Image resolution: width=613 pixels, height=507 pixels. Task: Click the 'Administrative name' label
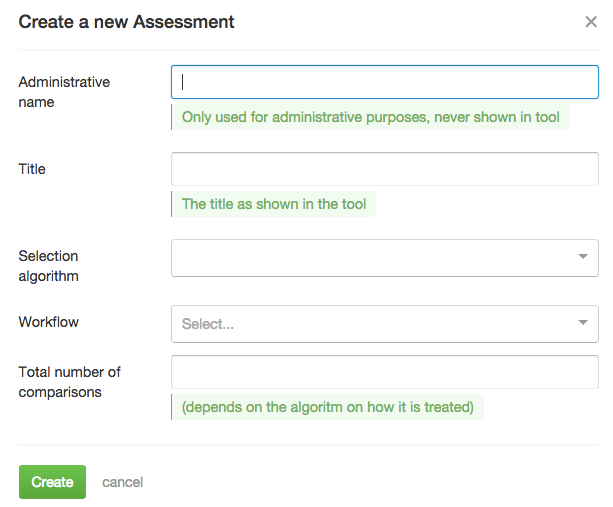point(64,92)
